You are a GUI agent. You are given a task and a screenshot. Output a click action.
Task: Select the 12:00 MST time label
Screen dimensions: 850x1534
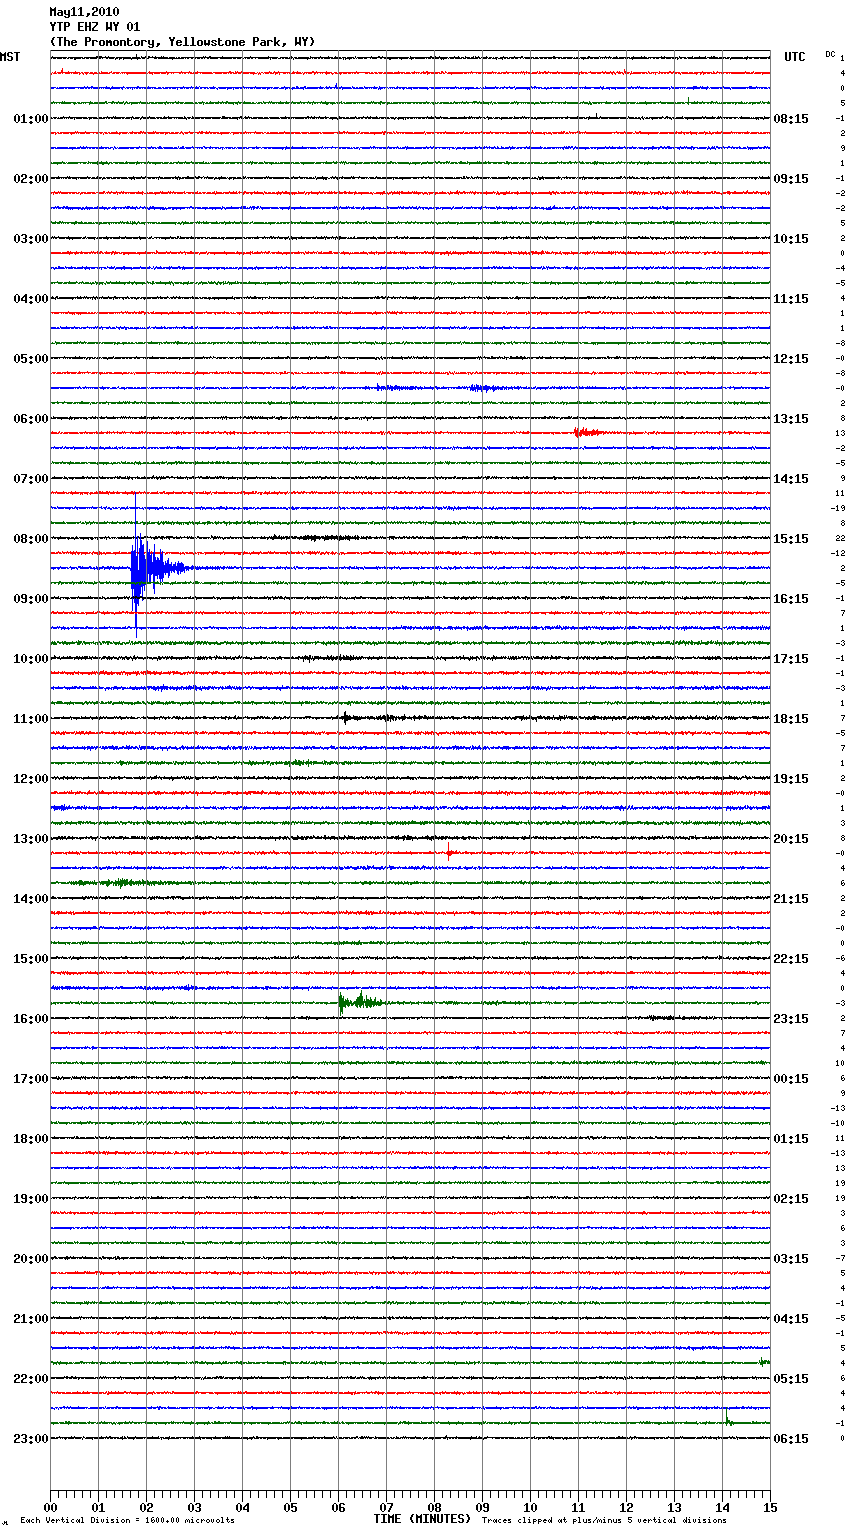[x=30, y=779]
